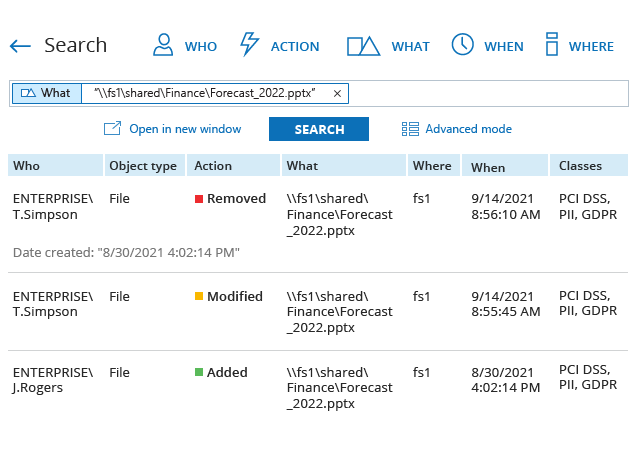Remove the Forecast_2022.pptx filter with X
The image size is (640, 450).
(338, 93)
